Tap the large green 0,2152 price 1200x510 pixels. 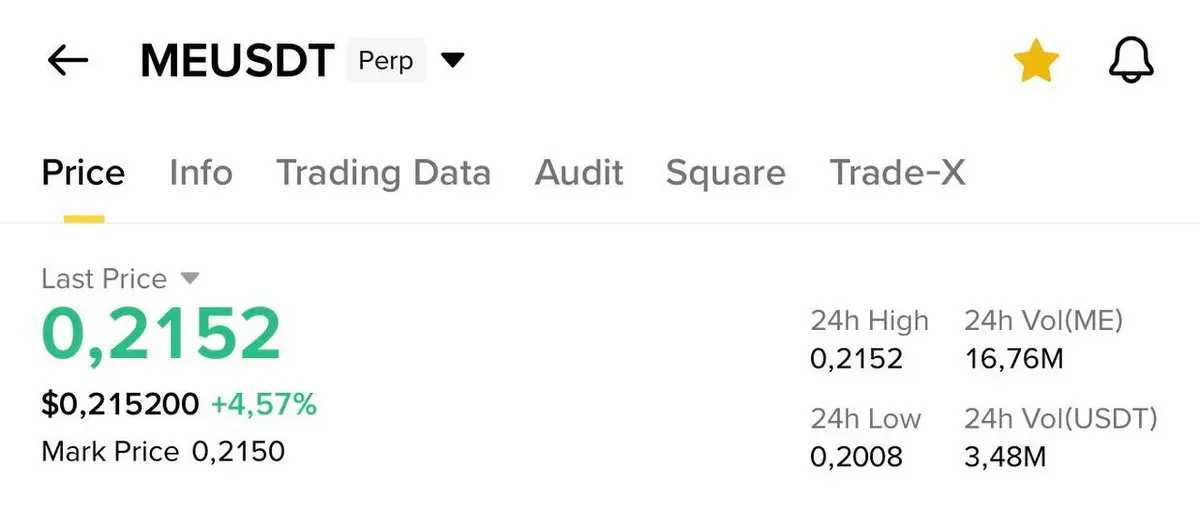161,335
